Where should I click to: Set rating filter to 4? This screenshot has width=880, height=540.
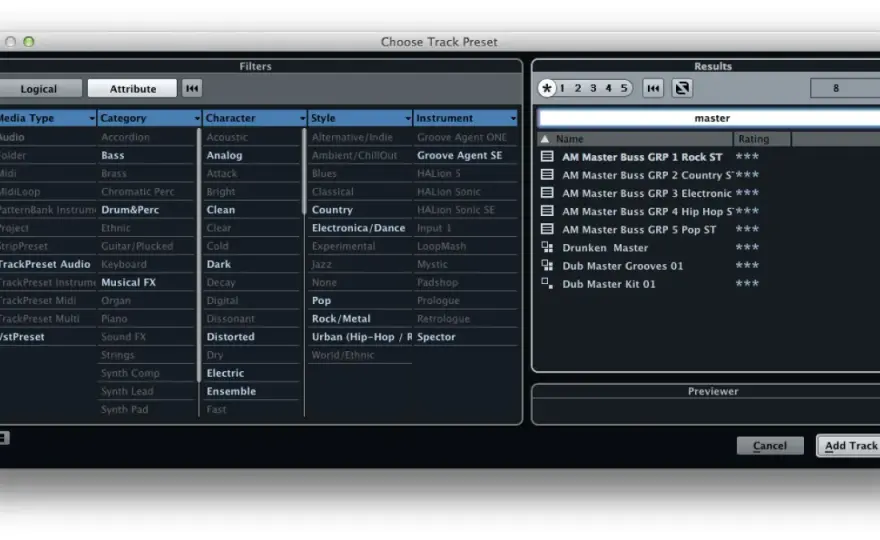coord(608,88)
